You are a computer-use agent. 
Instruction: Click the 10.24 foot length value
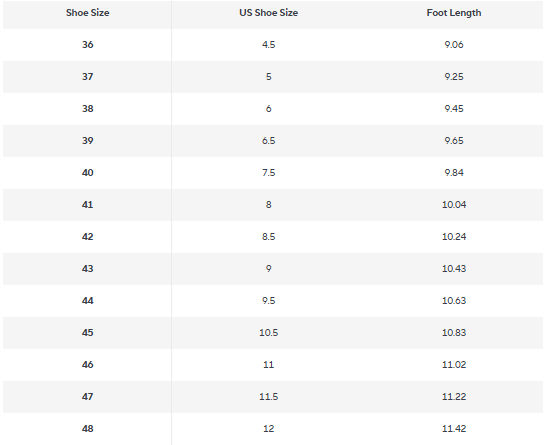[x=454, y=237]
